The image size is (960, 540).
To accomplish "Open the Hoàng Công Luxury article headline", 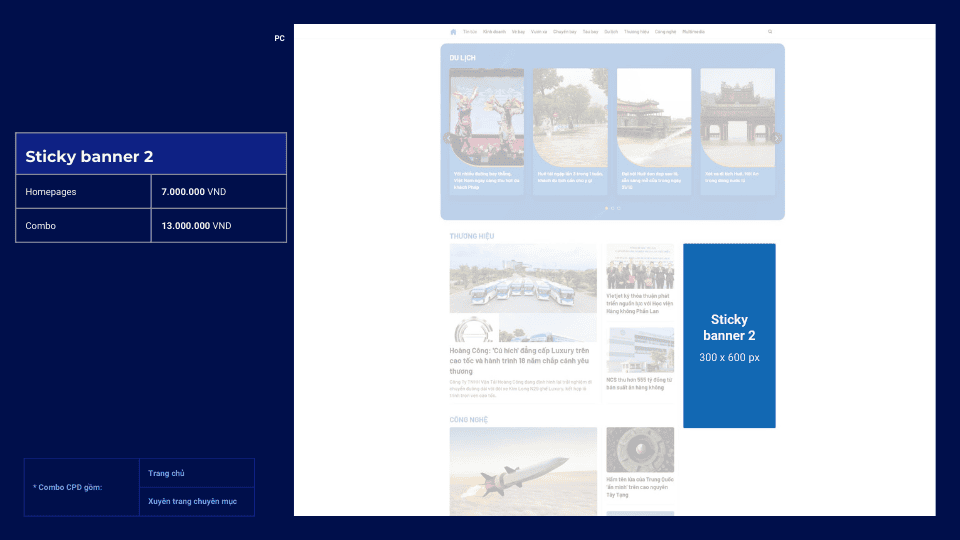I will pyautogui.click(x=519, y=361).
